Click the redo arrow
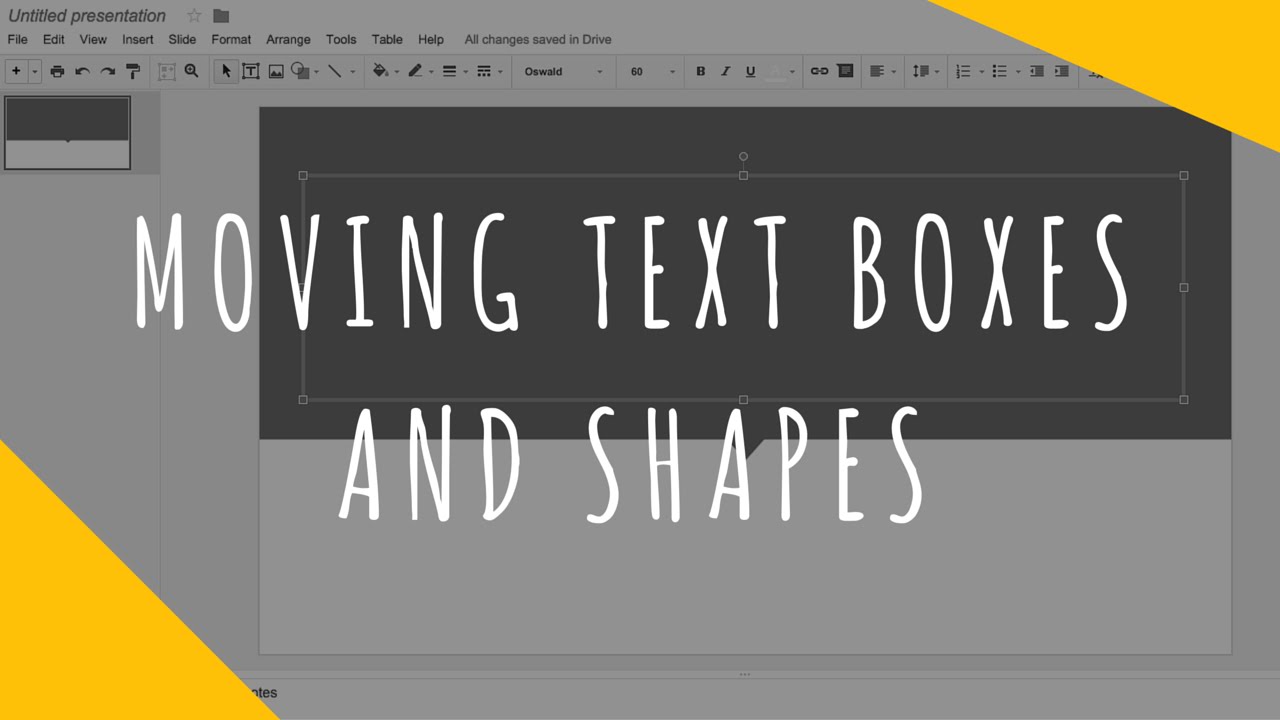 coord(108,71)
